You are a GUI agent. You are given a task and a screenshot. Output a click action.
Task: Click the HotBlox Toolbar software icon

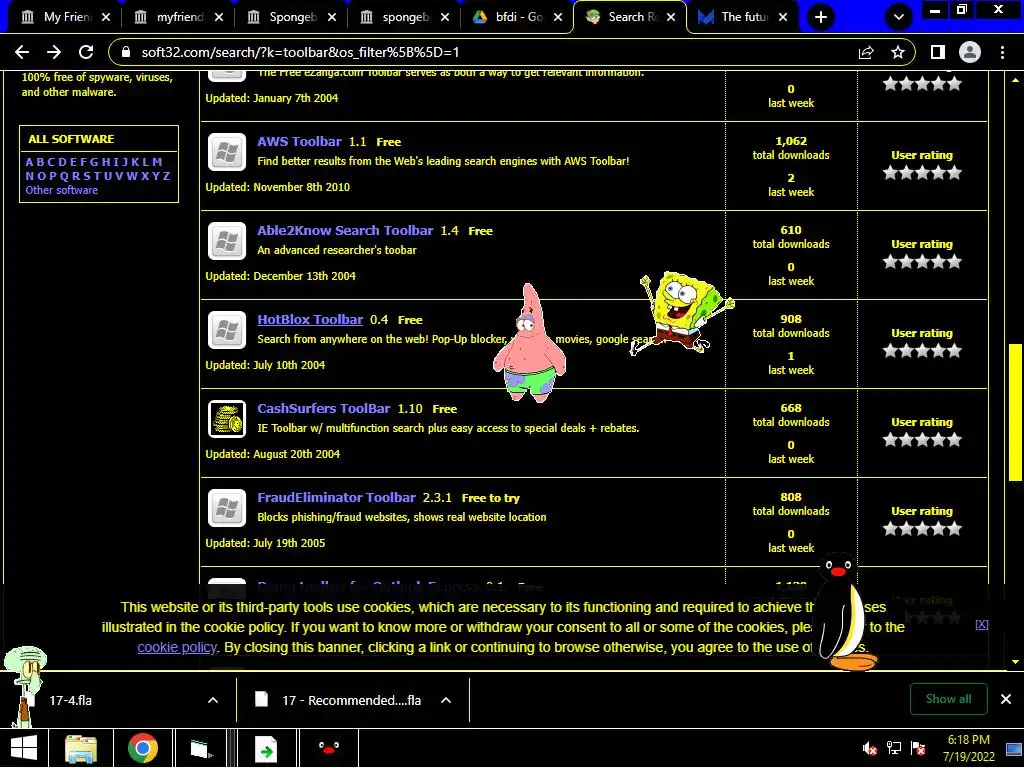227,330
